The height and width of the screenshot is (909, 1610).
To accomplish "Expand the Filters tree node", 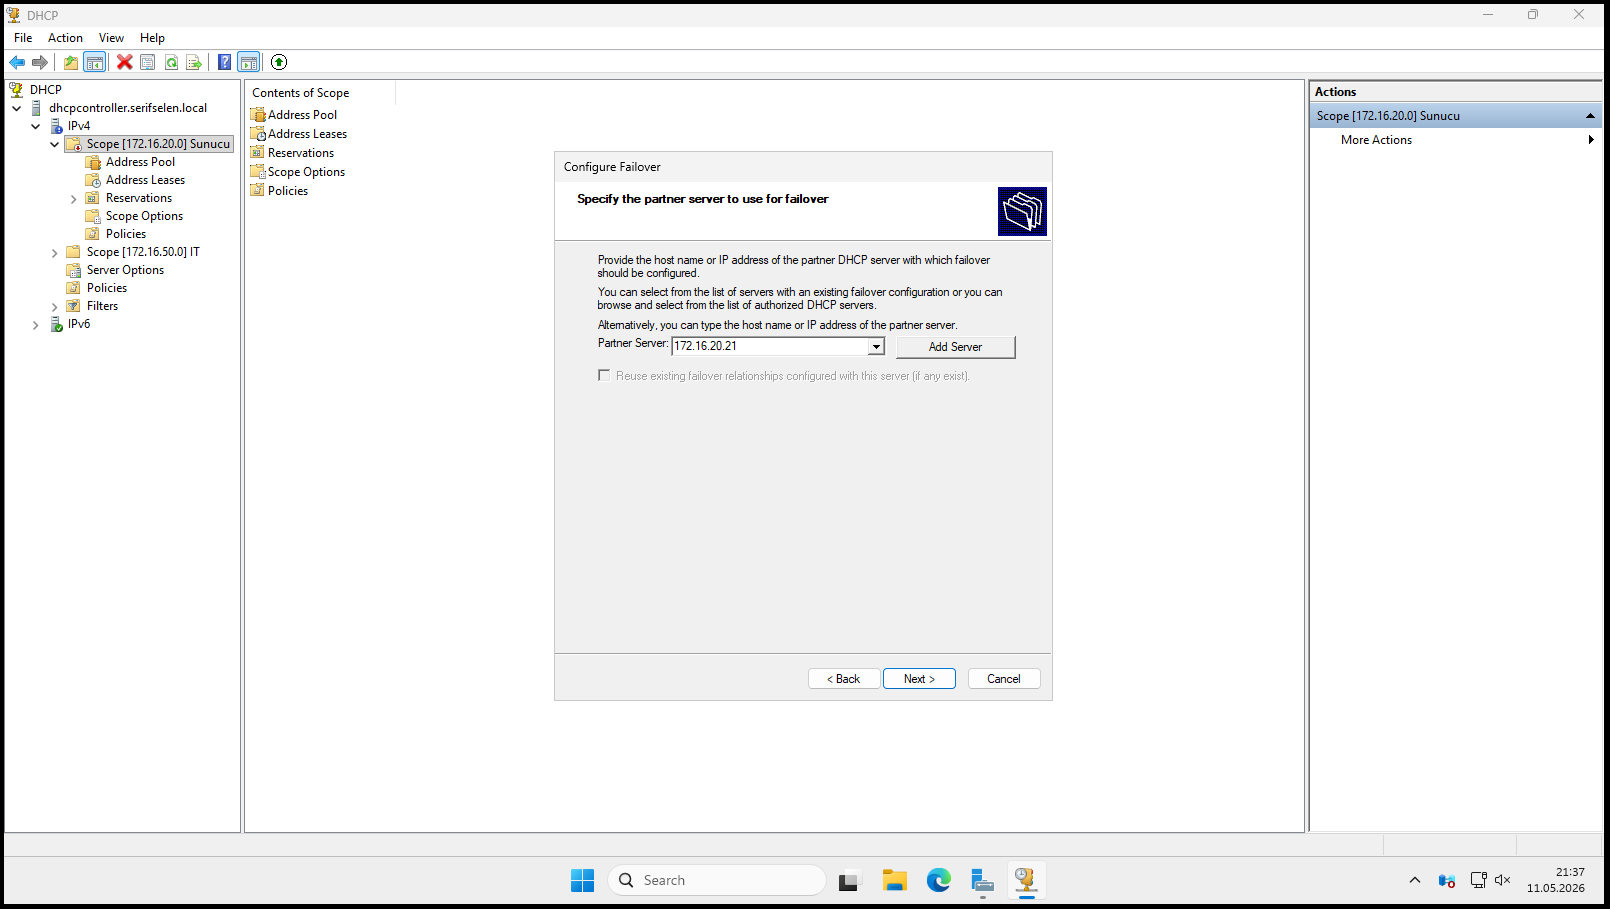I will (x=55, y=307).
